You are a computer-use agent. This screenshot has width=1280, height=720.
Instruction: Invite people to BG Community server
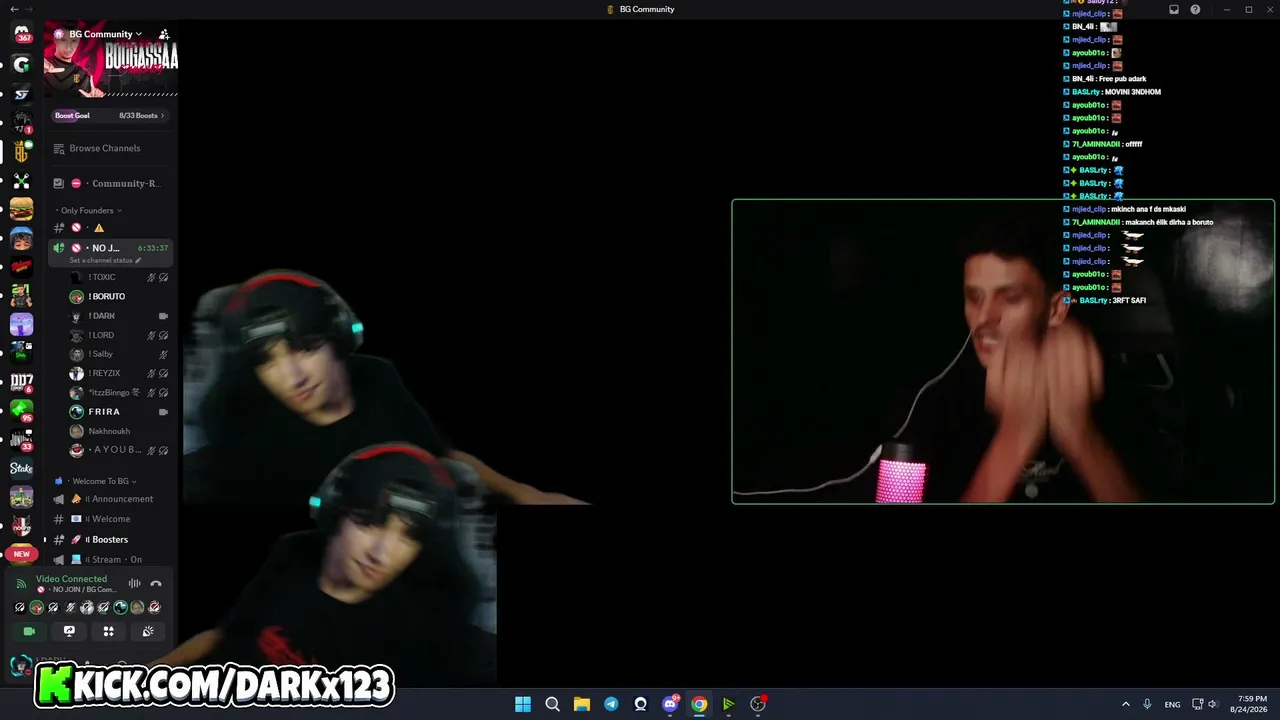(164, 34)
